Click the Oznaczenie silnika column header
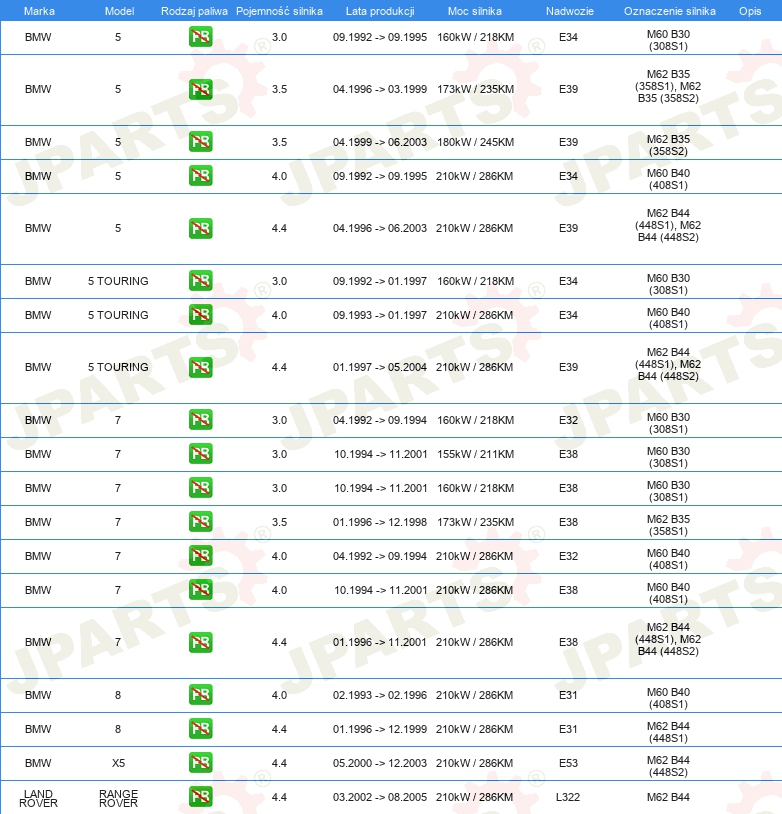The image size is (782, 814). point(669,11)
